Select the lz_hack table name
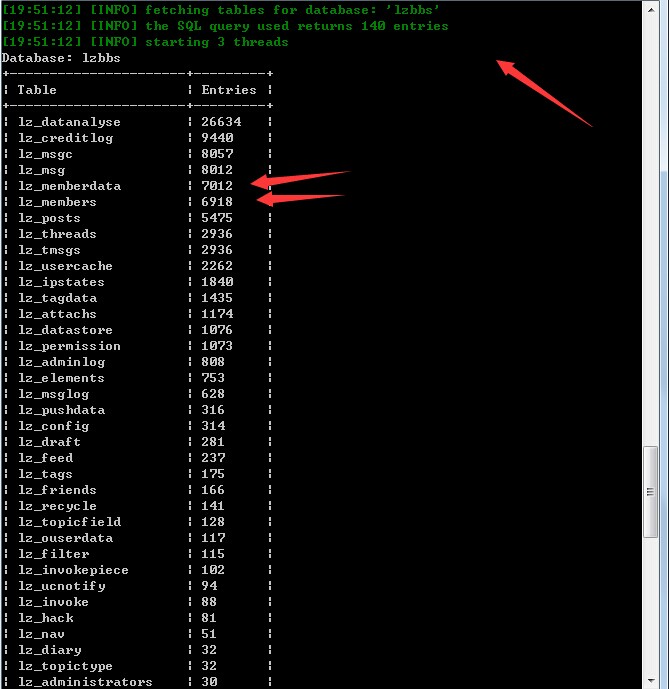The height and width of the screenshot is (689, 669). click(x=45, y=618)
